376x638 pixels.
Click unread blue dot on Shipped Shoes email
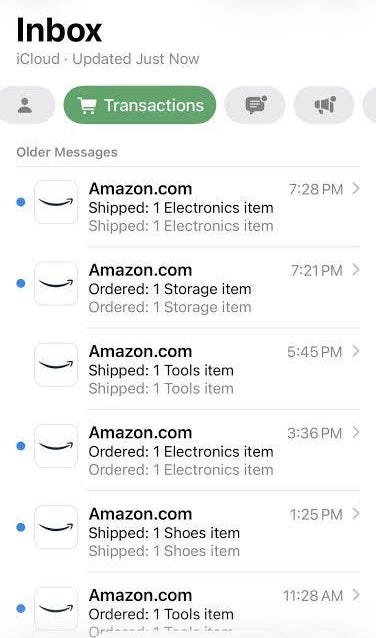pos(21,527)
